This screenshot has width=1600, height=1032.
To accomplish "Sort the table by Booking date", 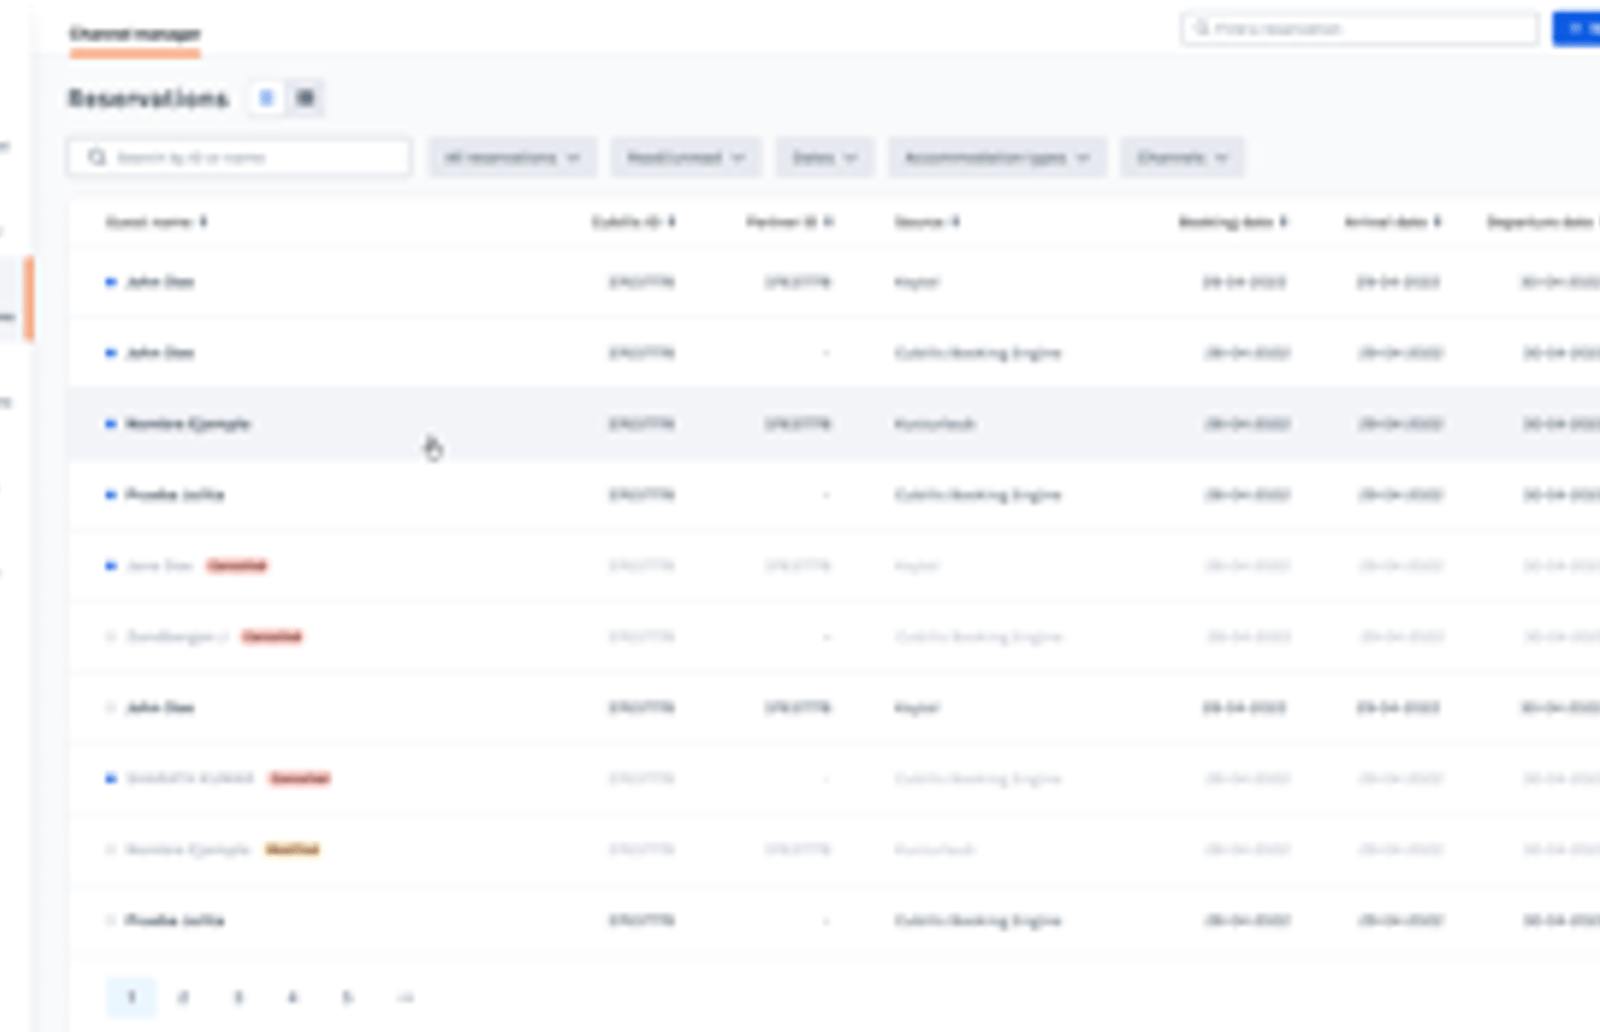I will [1232, 222].
